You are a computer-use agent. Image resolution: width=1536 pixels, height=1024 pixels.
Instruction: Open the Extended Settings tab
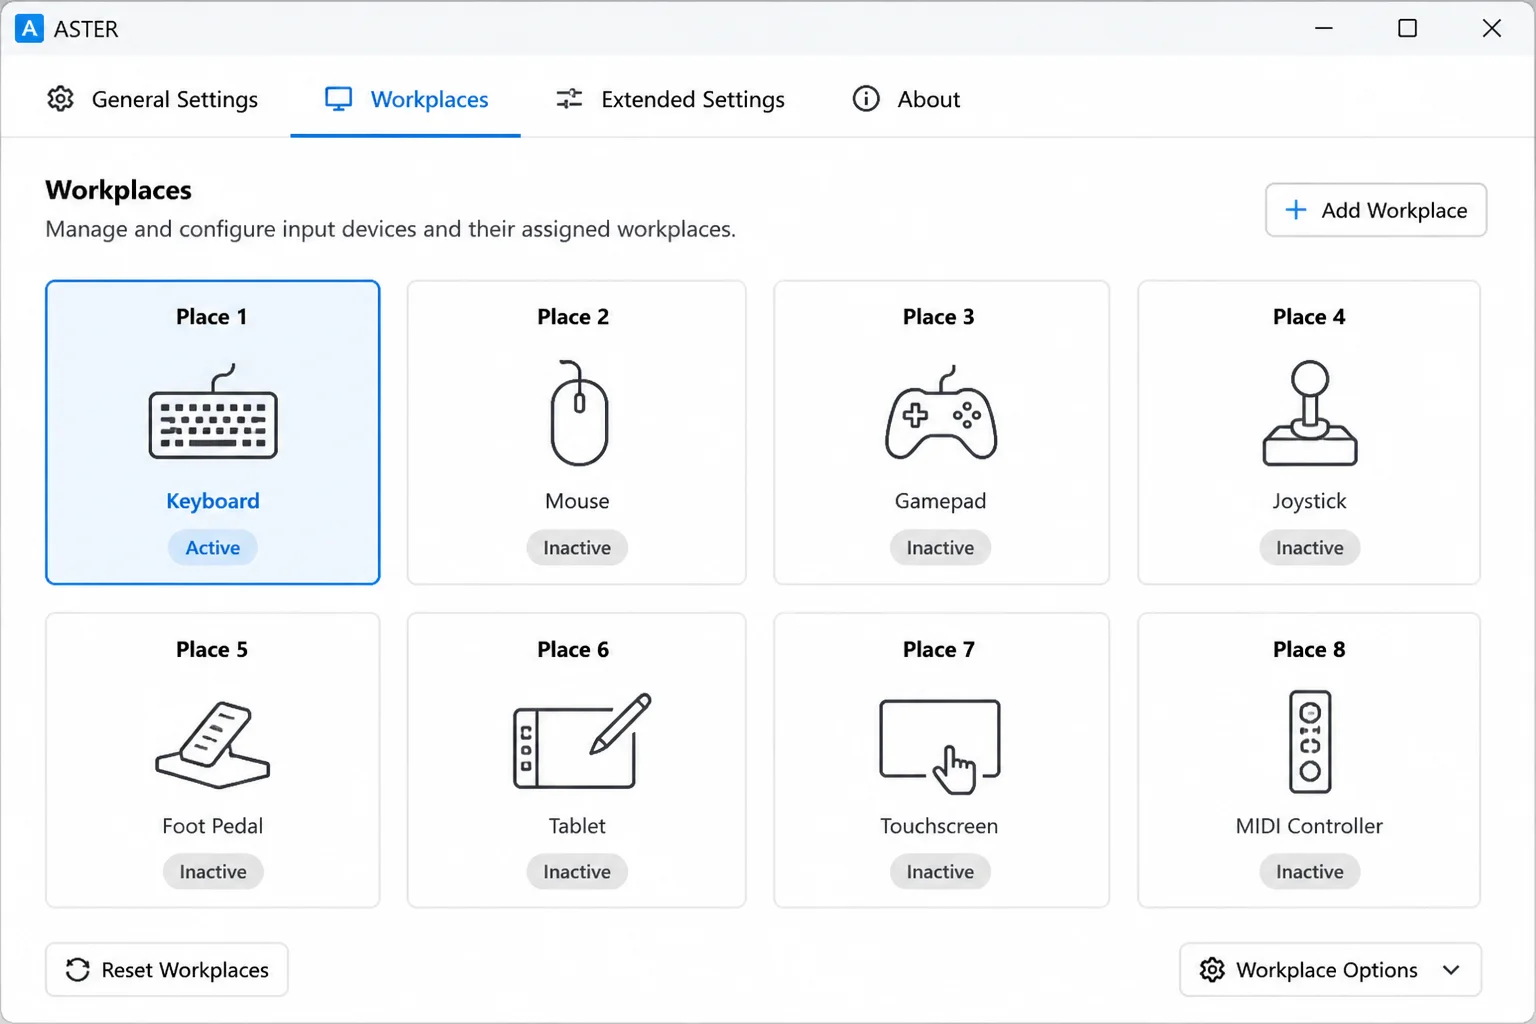click(670, 99)
